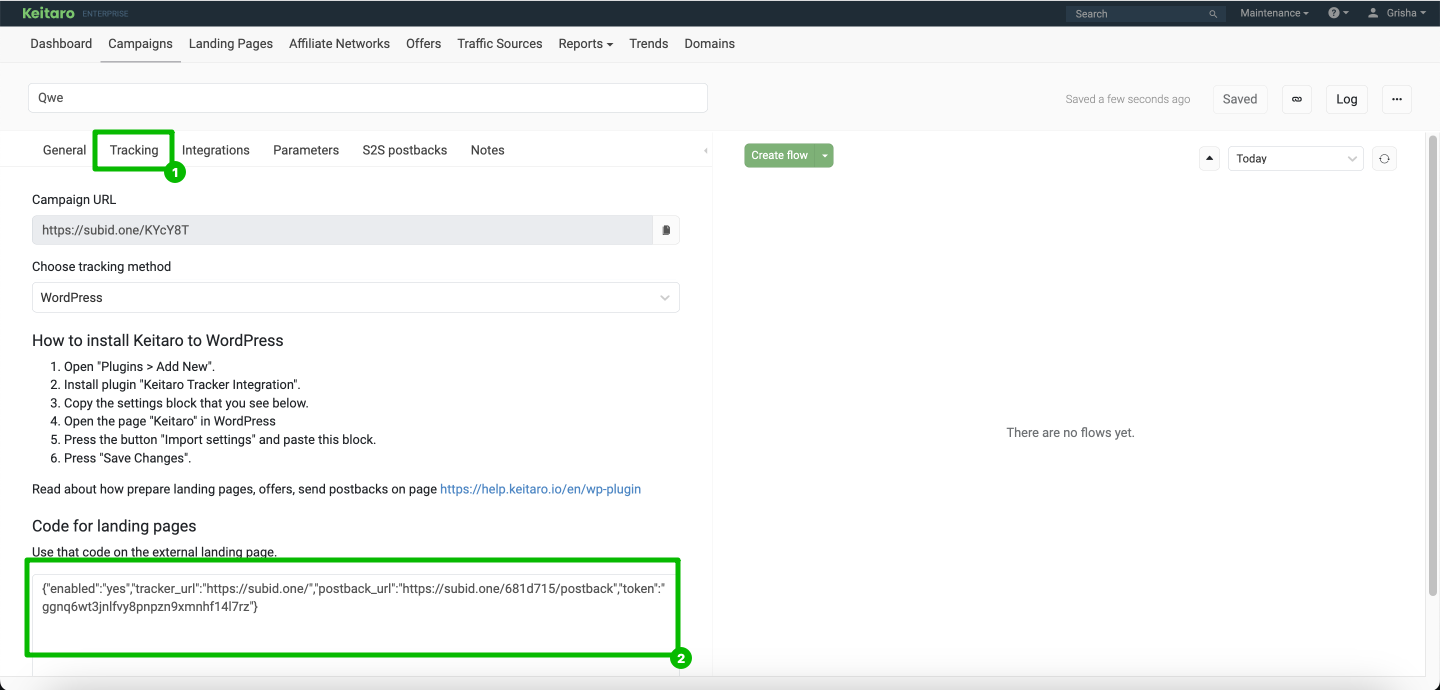Go to the Offers page
The image size is (1440, 690).
click(x=424, y=44)
